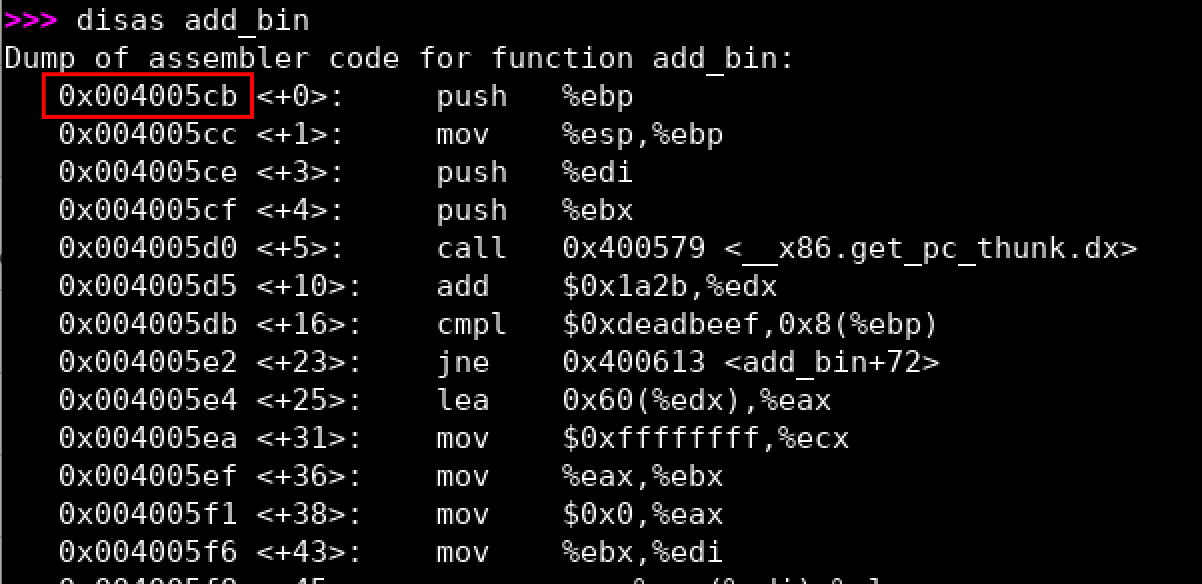Click address 0x004005f1 of mov $0x0,%eax
This screenshot has height=584, width=1202.
[147, 514]
